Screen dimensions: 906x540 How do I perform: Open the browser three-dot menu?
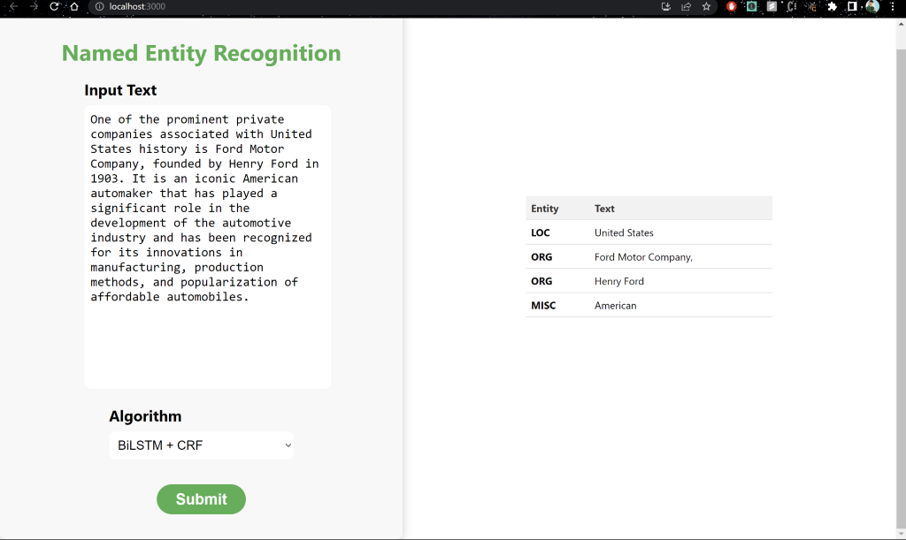(893, 6)
